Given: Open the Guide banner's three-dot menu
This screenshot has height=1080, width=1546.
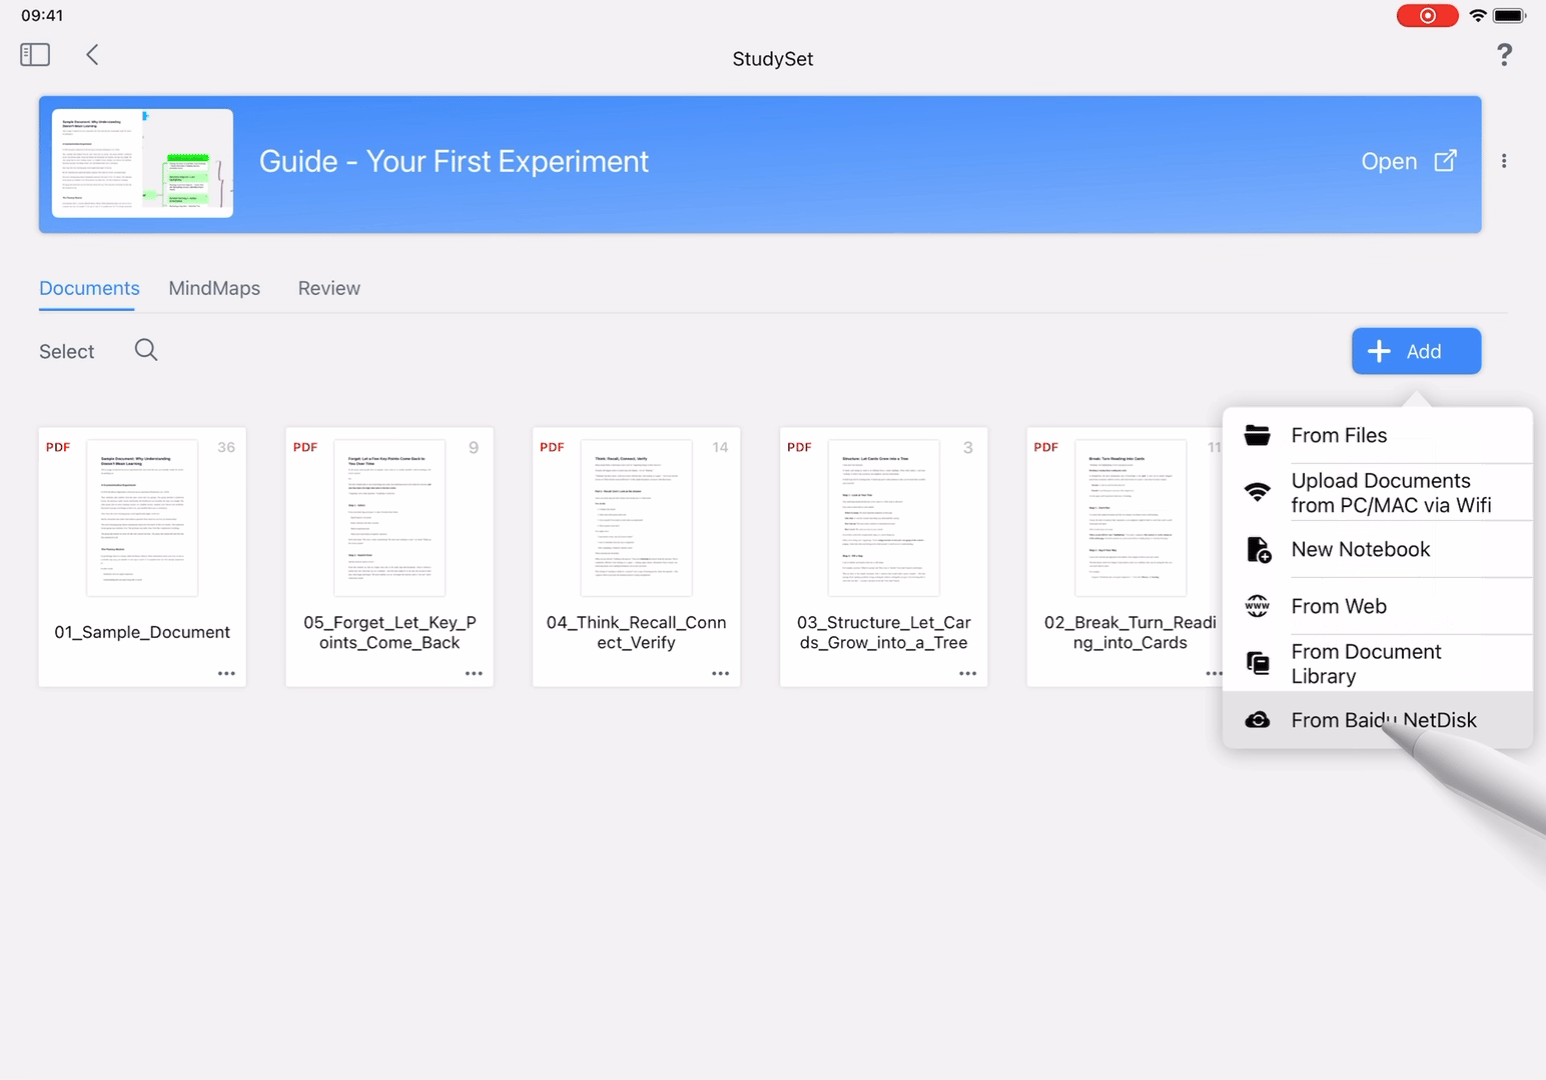Looking at the screenshot, I should [1504, 162].
